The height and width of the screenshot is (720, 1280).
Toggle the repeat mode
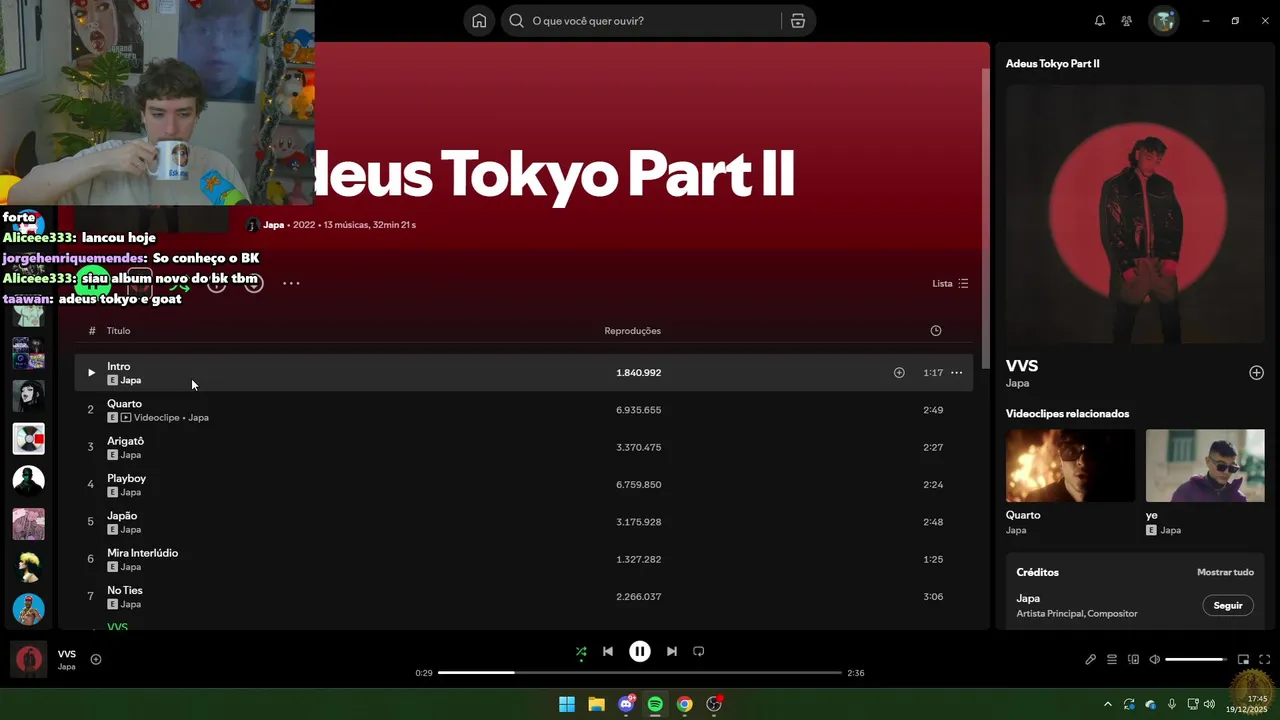699,652
